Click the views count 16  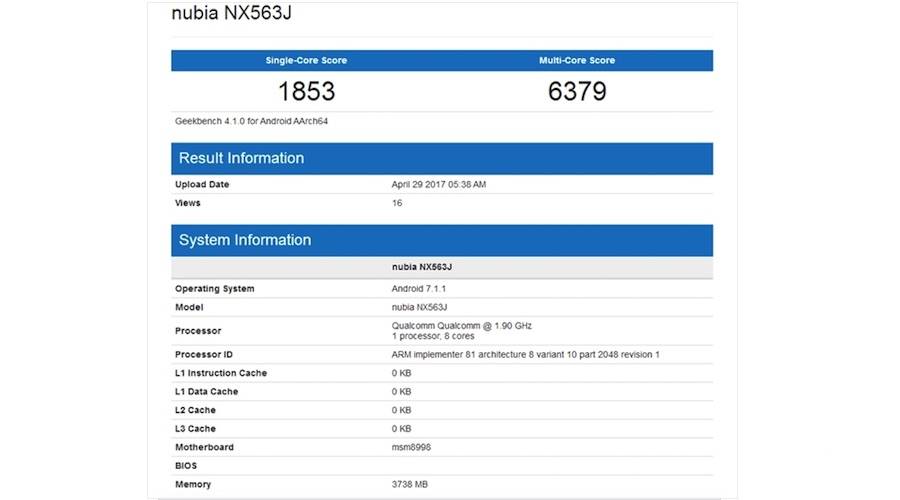pos(397,203)
